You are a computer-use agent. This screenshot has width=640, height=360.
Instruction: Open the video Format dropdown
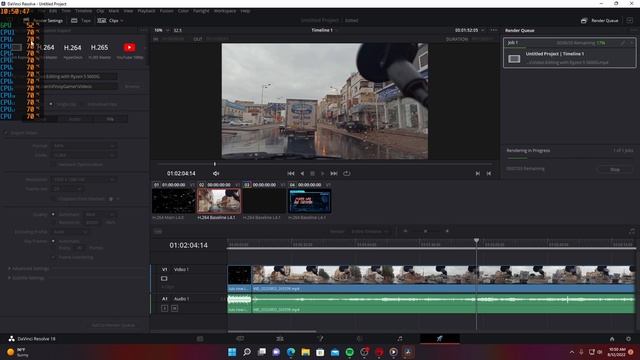[x=84, y=146]
